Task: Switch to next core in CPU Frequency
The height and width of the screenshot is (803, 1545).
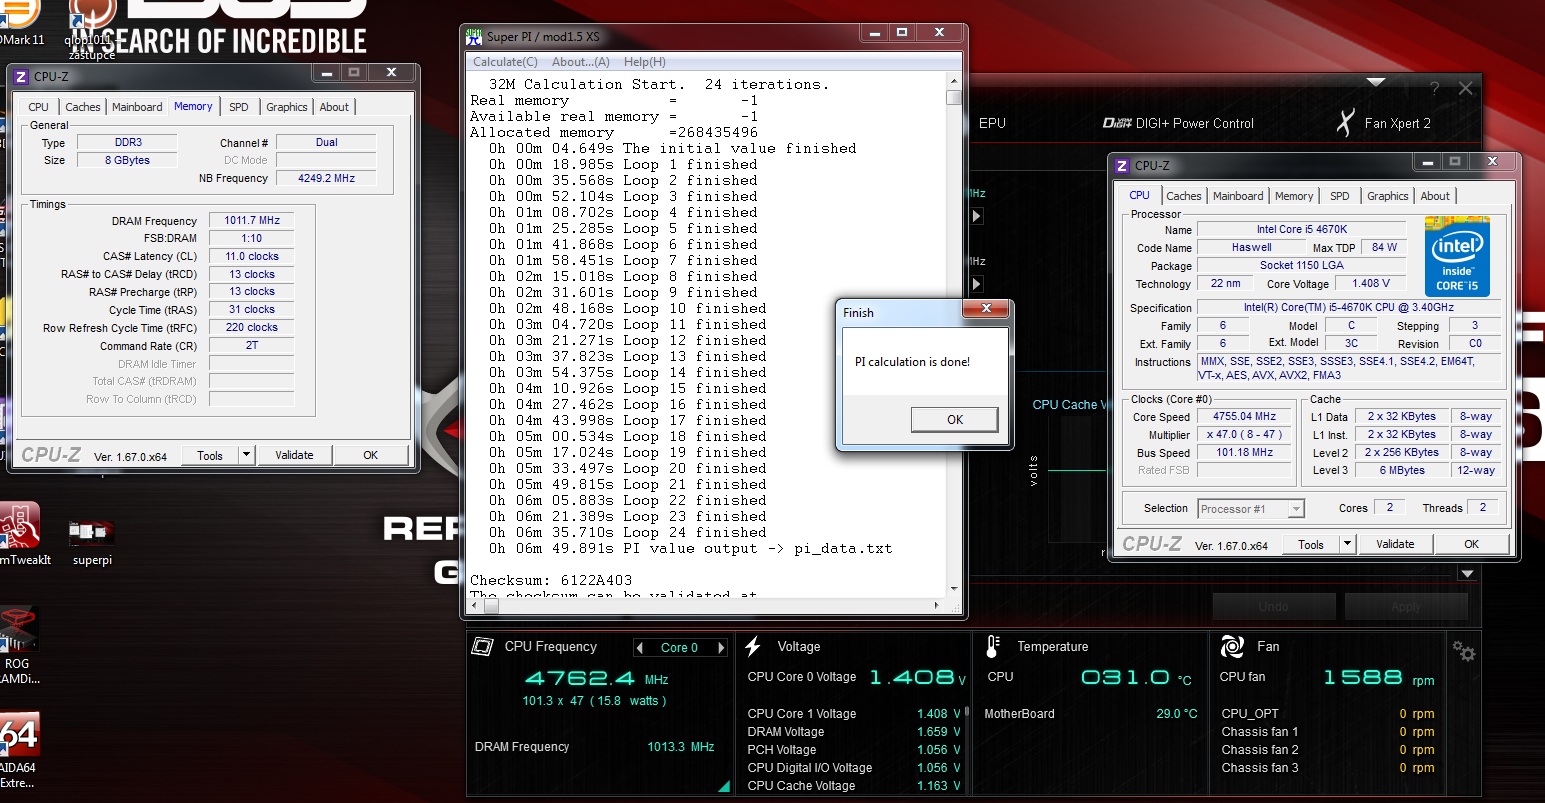Action: [721, 647]
